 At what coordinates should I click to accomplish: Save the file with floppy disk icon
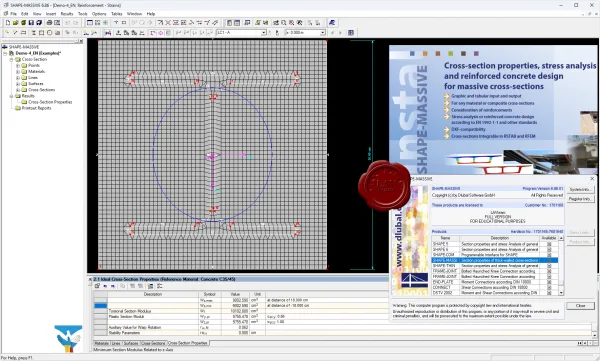tap(31, 23)
